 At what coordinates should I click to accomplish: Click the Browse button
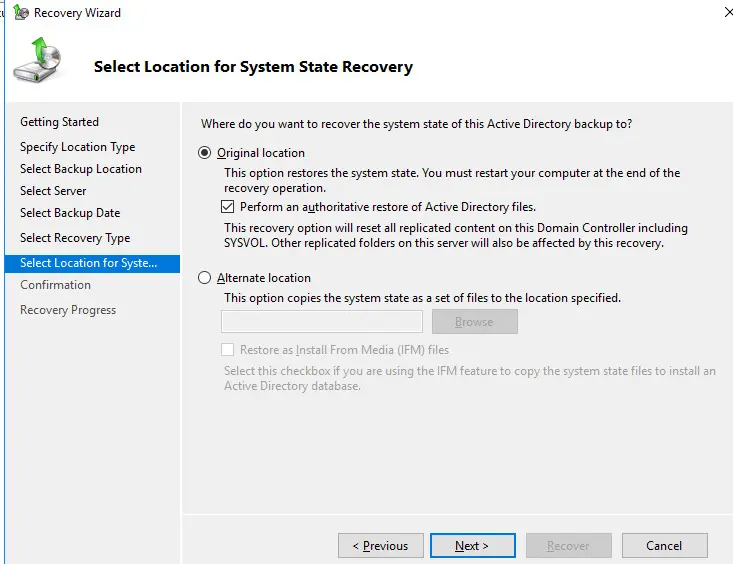point(474,322)
